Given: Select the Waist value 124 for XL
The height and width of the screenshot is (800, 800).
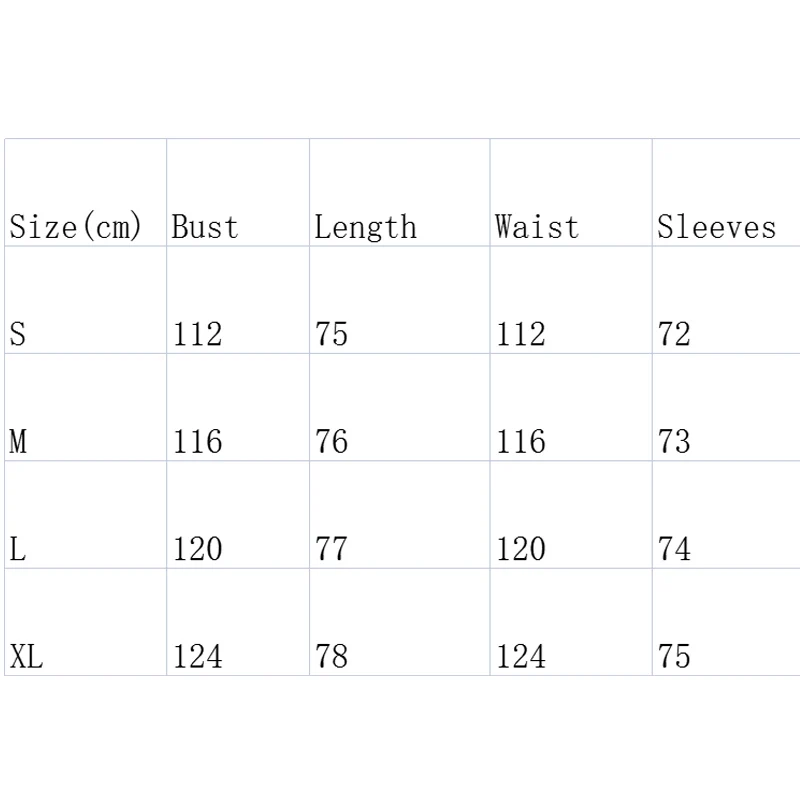Looking at the screenshot, I should (521, 657).
